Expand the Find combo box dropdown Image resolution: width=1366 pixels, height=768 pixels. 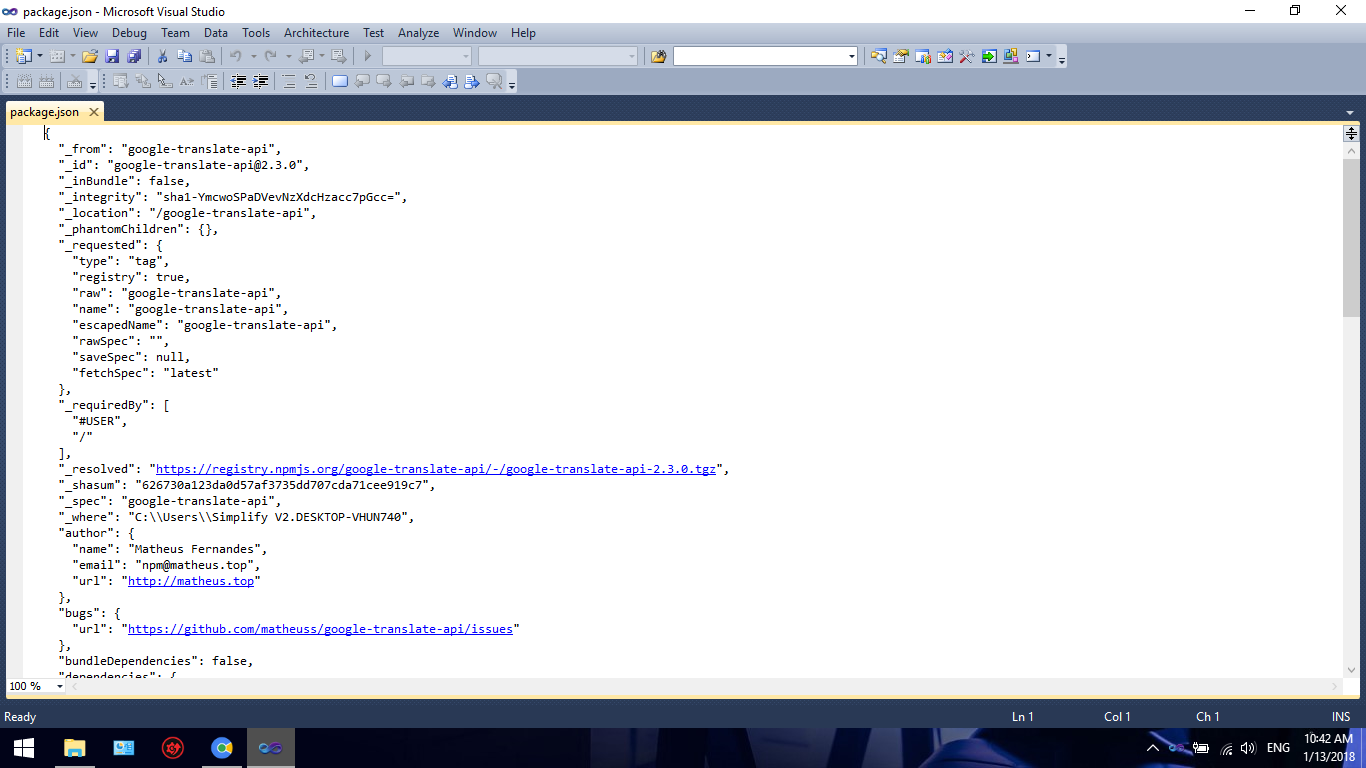pos(852,56)
